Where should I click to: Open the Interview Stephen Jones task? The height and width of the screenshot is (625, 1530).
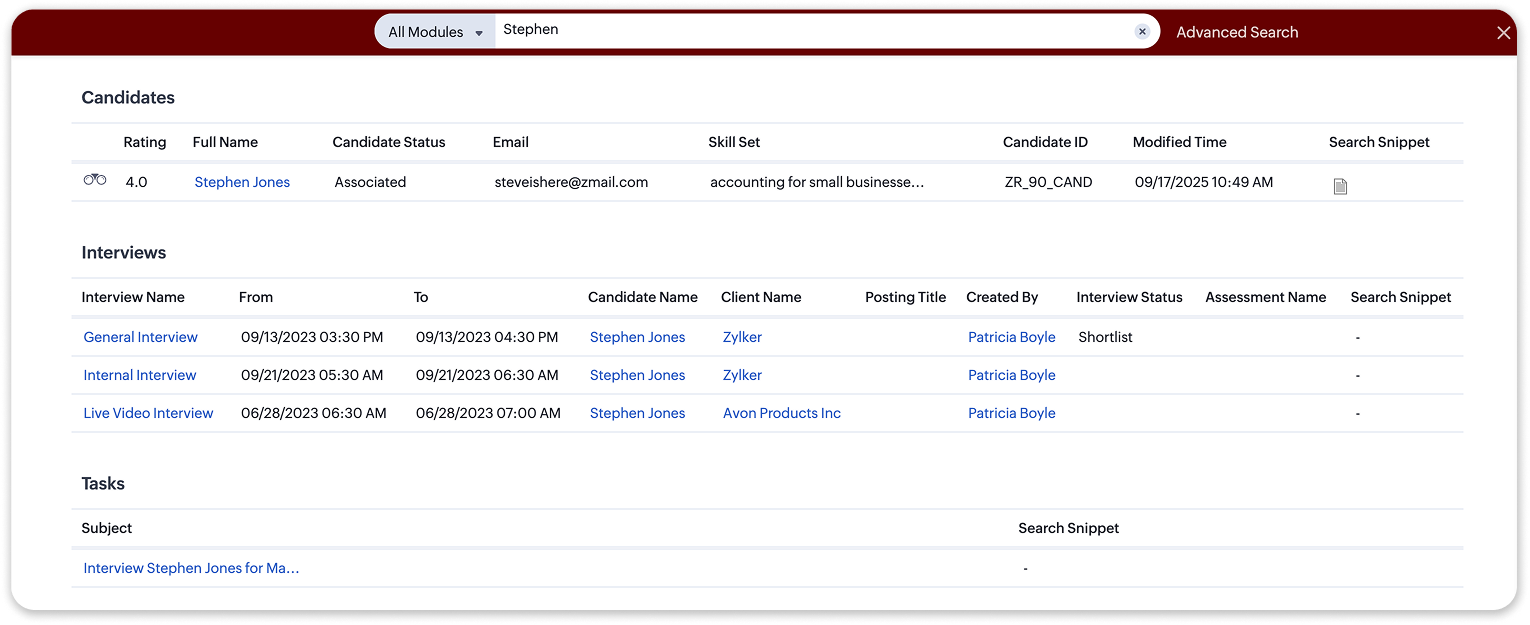191,568
